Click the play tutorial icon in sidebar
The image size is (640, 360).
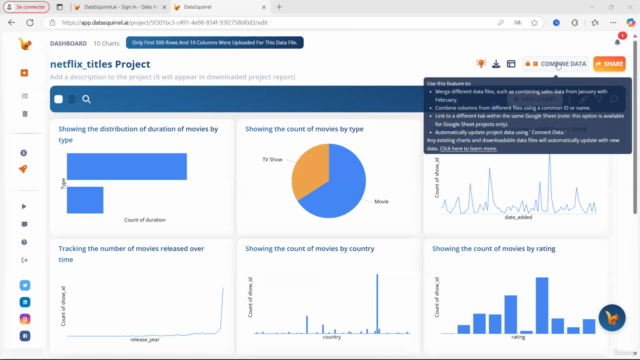click(24, 206)
